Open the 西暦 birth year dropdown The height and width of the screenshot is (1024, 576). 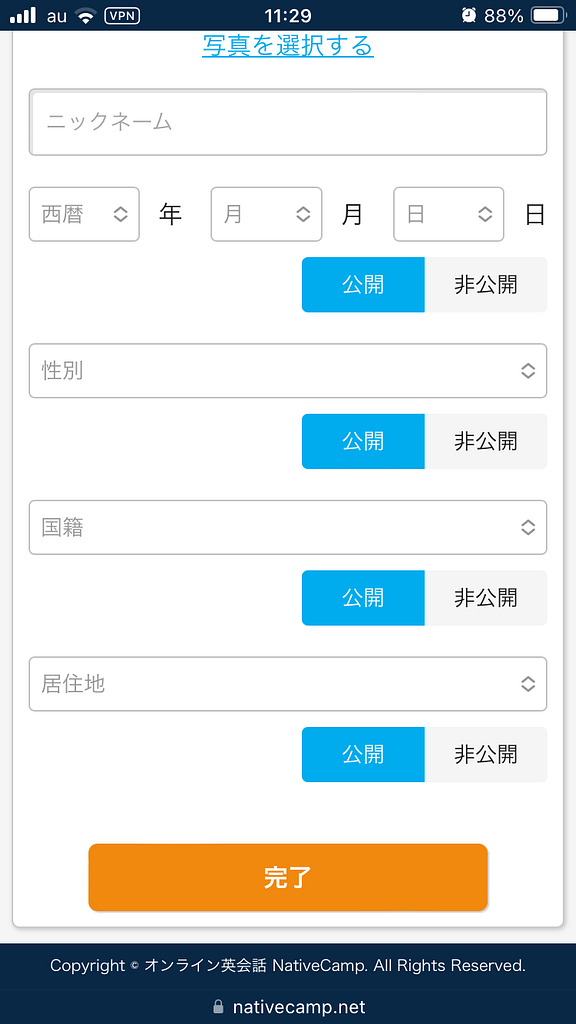84,214
